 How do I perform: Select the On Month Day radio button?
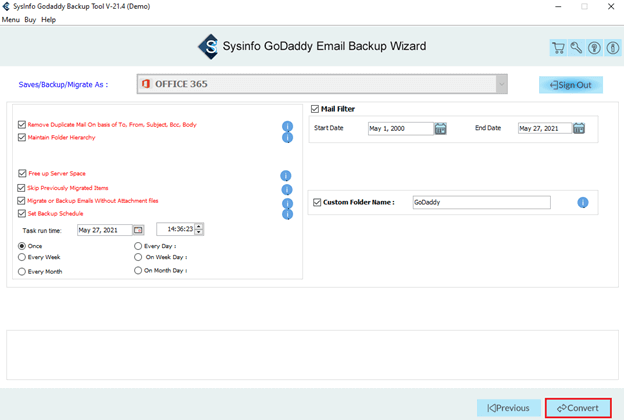(138, 270)
